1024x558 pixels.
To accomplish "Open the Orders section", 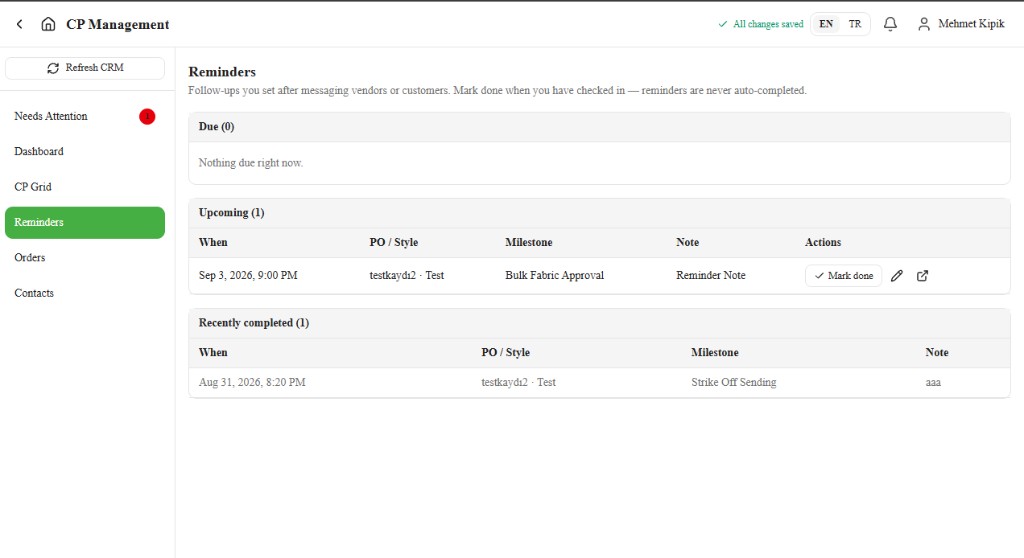I will point(85,258).
